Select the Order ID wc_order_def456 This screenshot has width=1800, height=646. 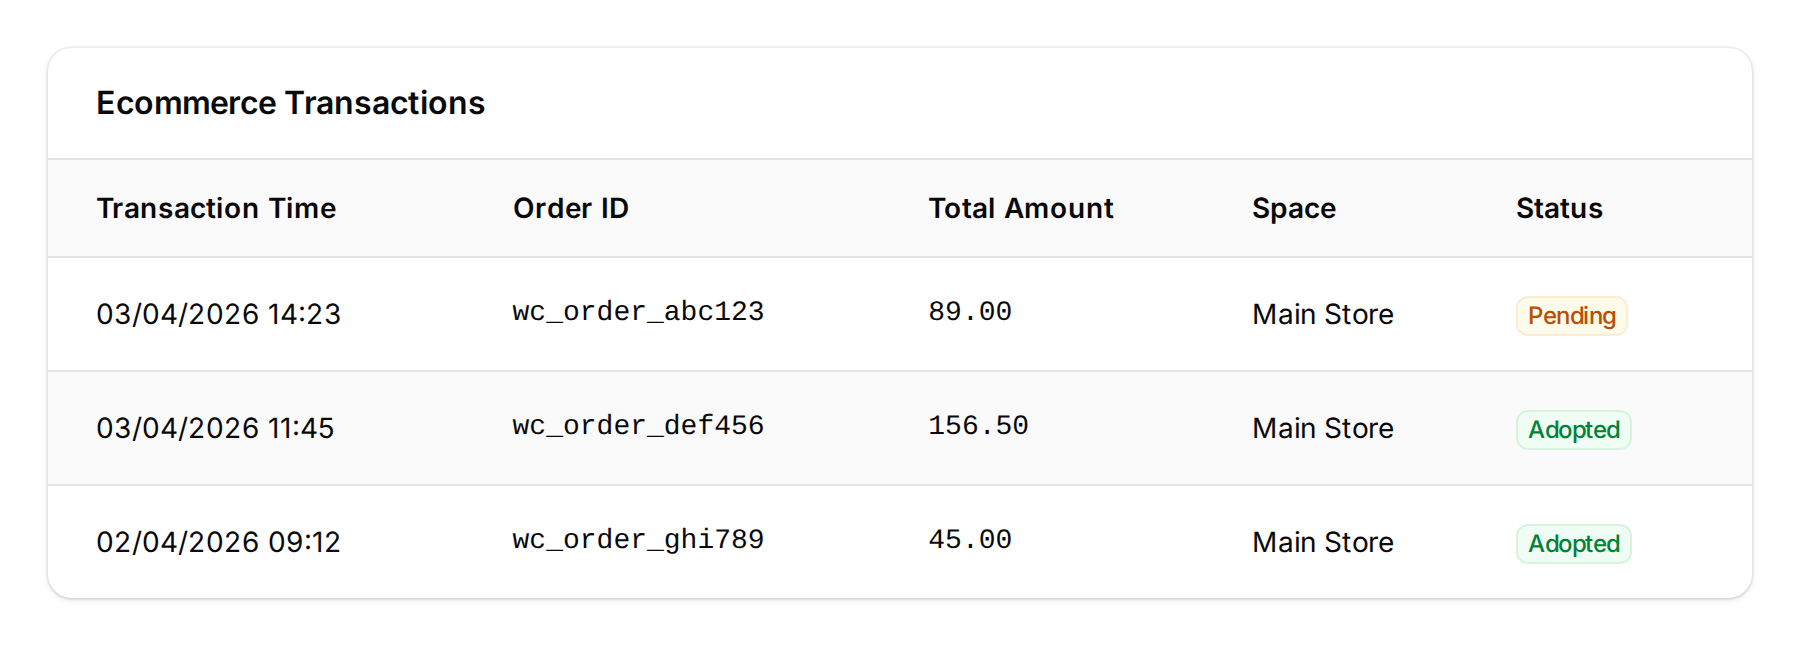[x=637, y=426]
